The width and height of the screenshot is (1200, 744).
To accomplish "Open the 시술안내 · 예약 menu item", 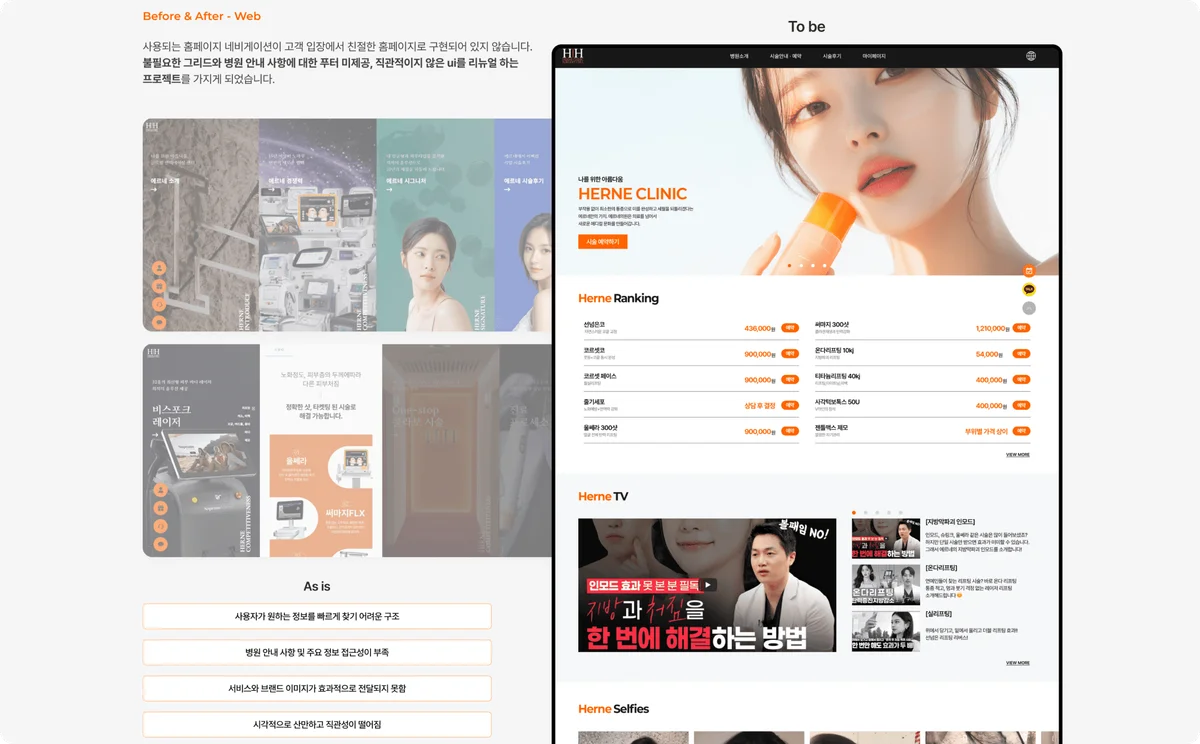I will click(x=785, y=56).
